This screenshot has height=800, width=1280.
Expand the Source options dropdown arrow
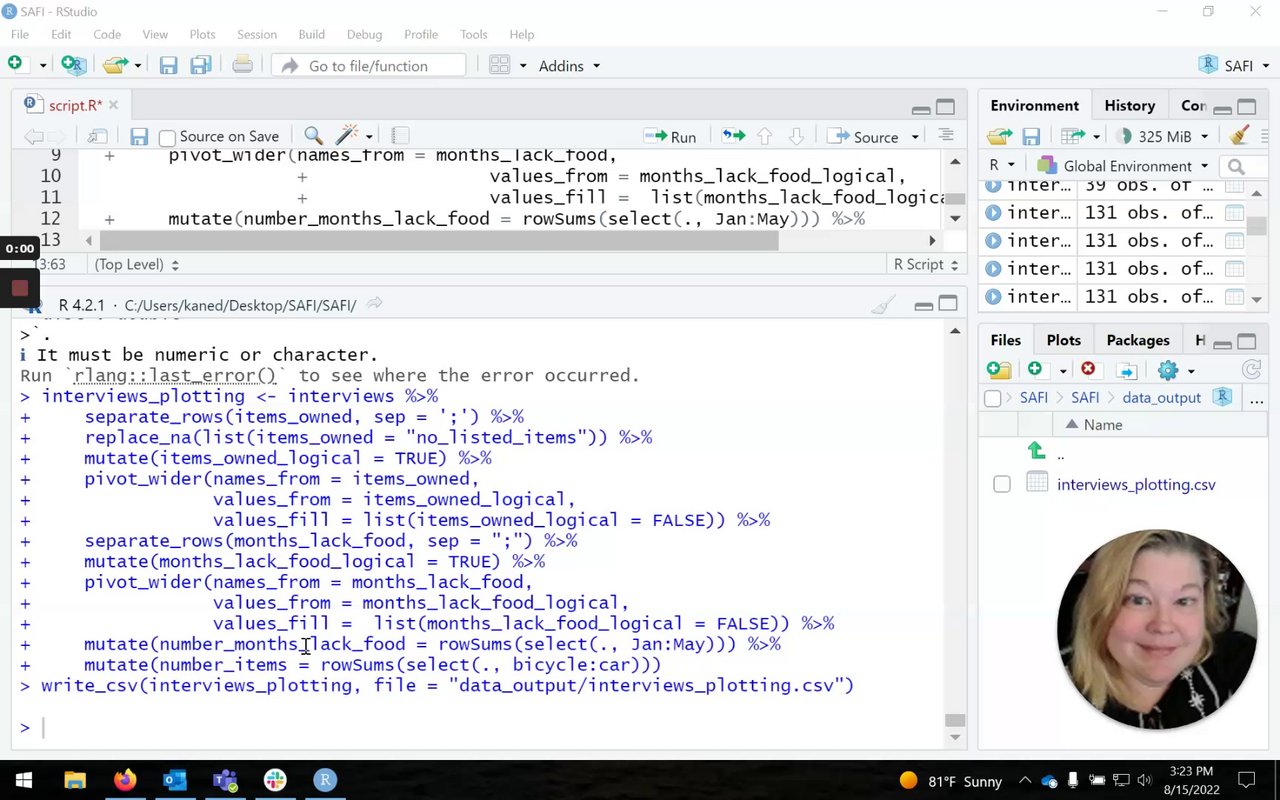(x=914, y=137)
